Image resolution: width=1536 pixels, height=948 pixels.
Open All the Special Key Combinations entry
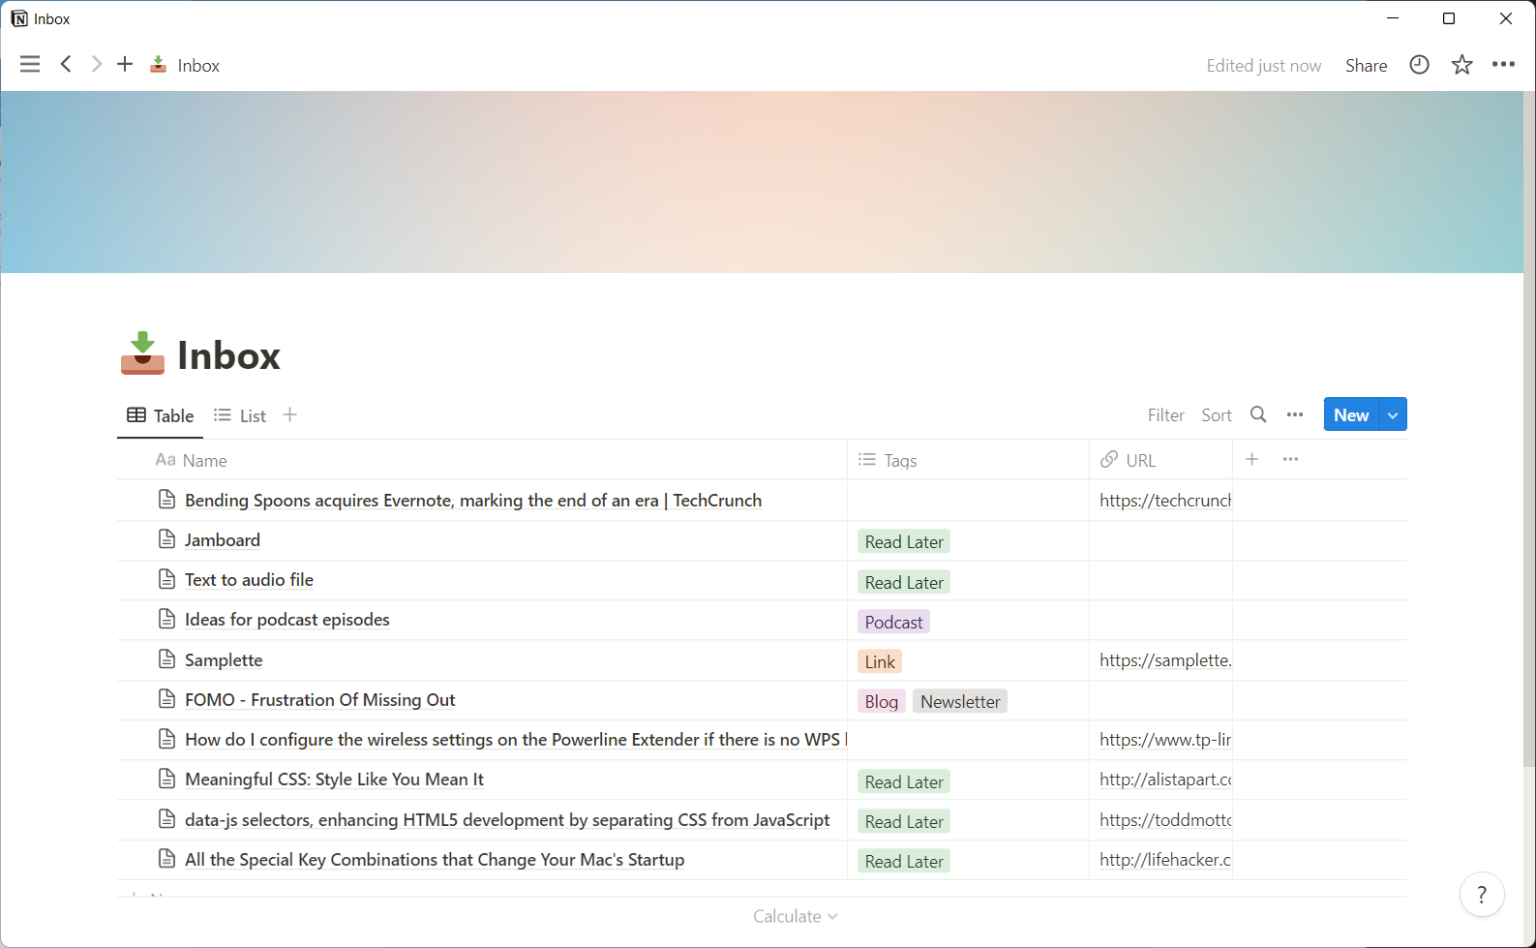pyautogui.click(x=435, y=860)
